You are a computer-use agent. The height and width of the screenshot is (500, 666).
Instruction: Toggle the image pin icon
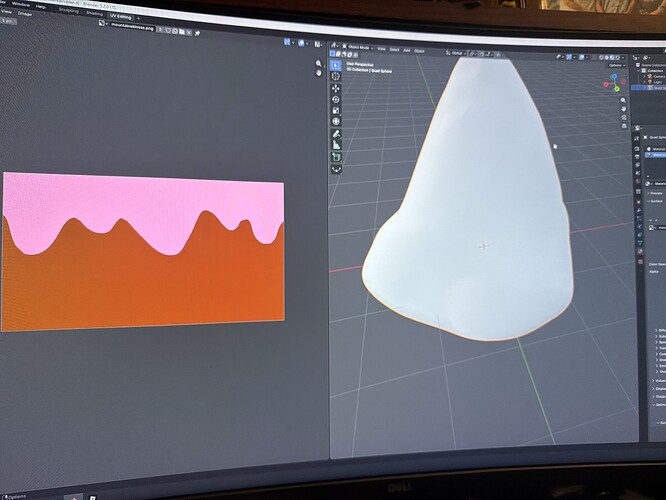coord(198,34)
